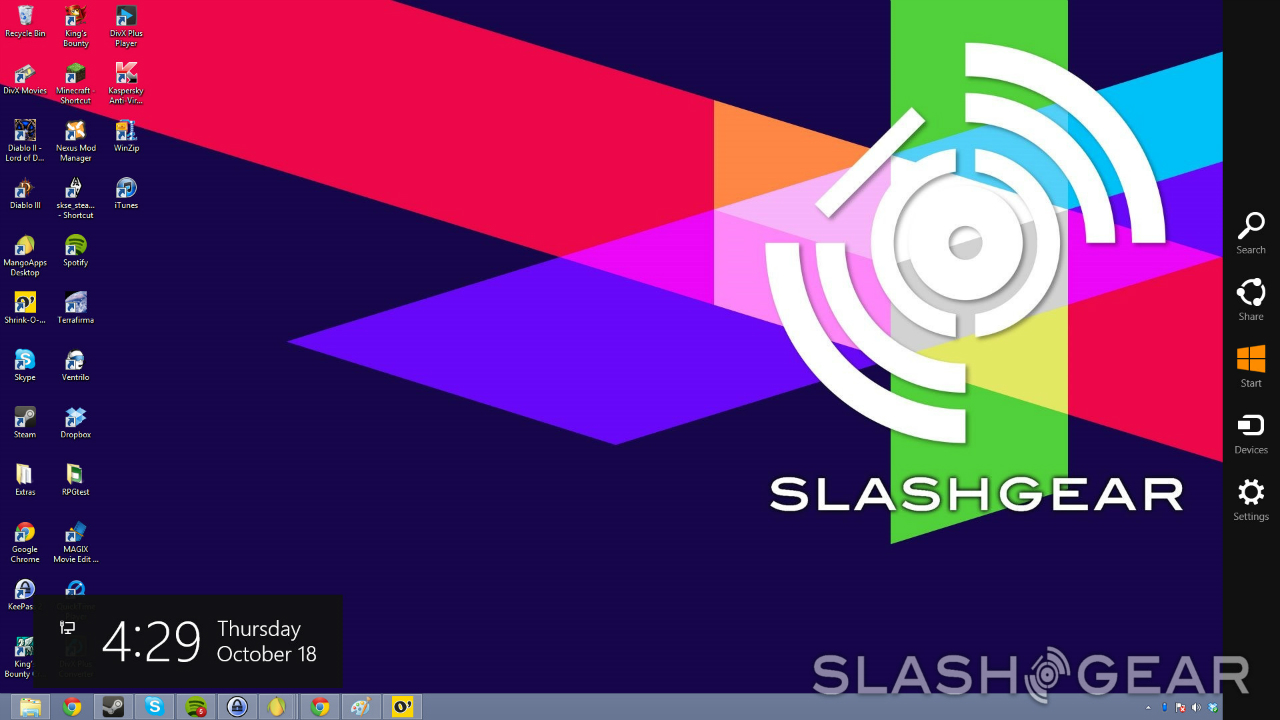1280x720 pixels.
Task: Open the Spotify desktop shortcut
Action: pos(75,251)
